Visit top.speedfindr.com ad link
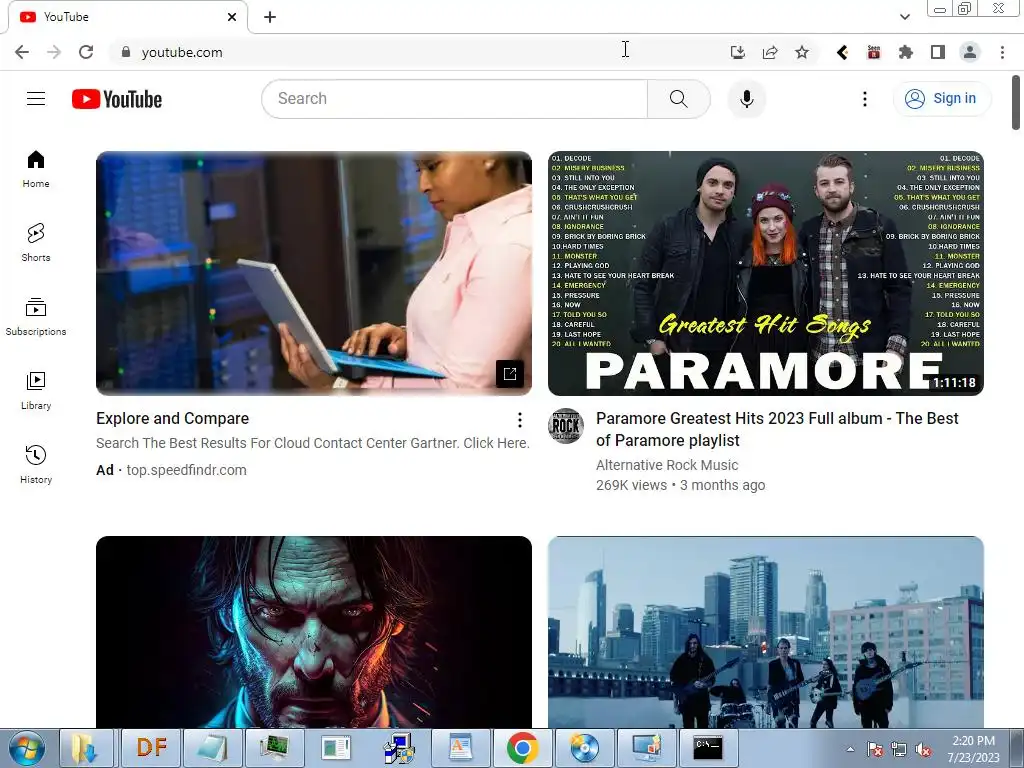 point(186,470)
